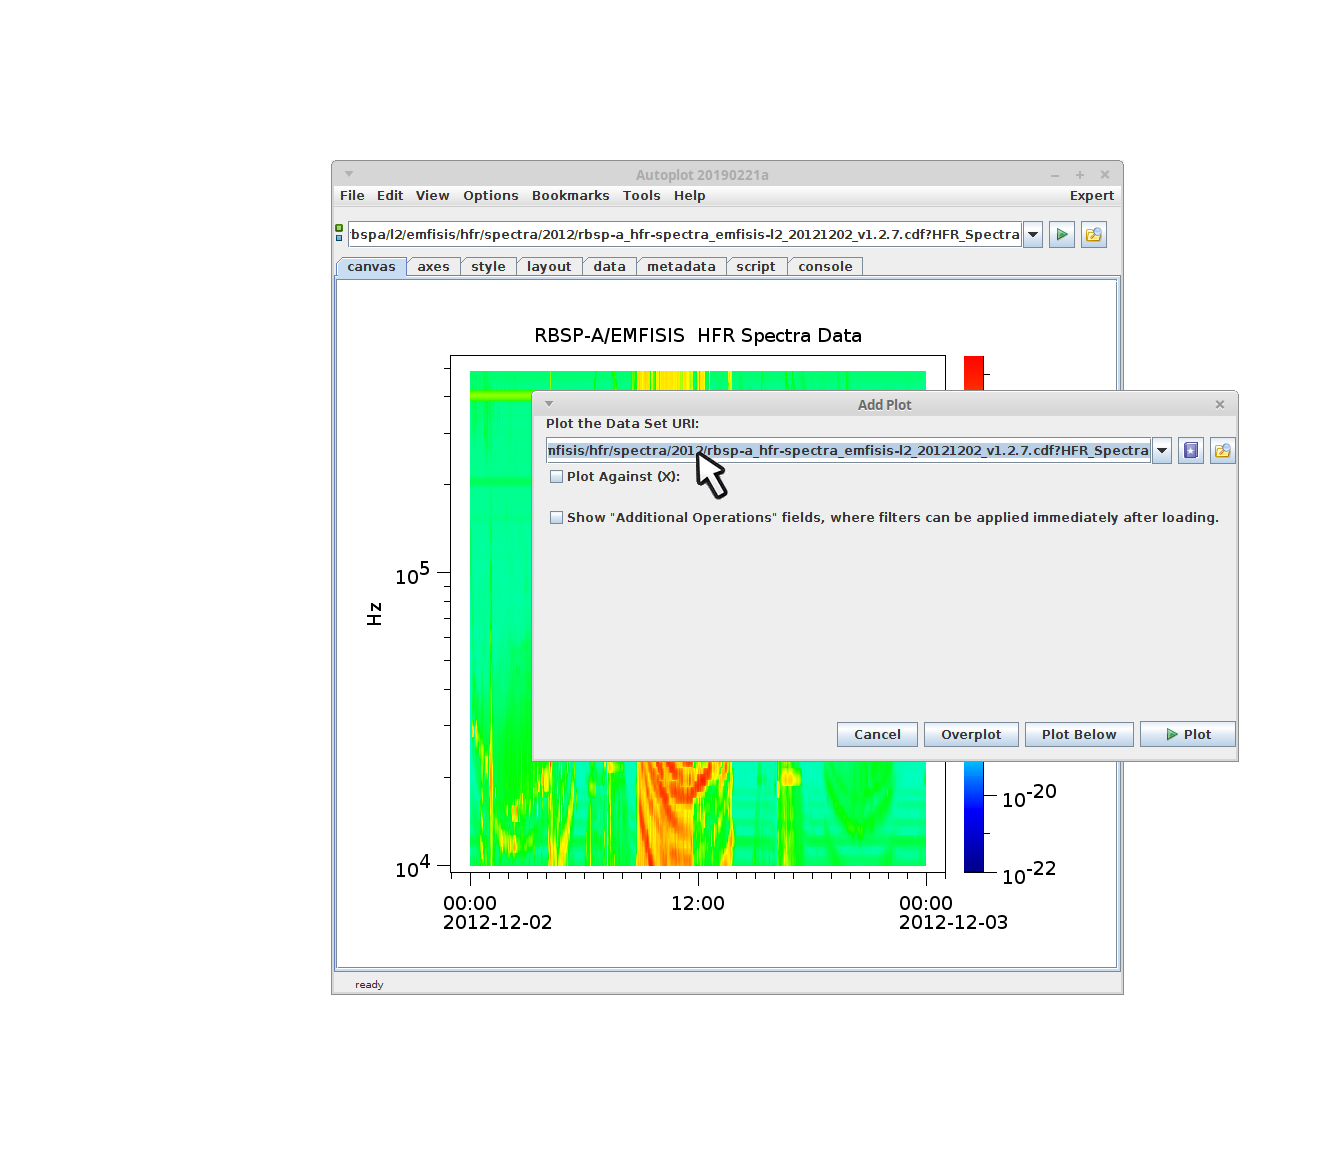Switch to the metadata tab

click(x=682, y=267)
